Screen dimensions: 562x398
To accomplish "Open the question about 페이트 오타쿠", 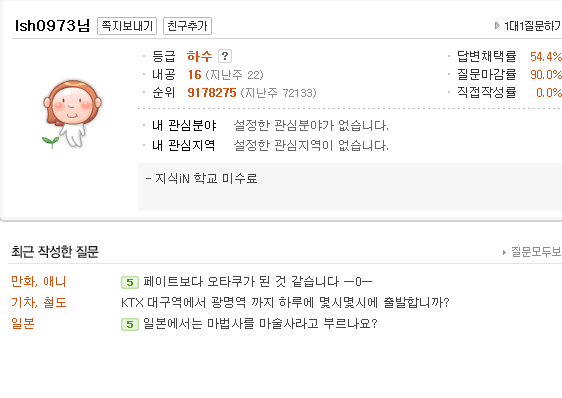I will click(x=258, y=282).
